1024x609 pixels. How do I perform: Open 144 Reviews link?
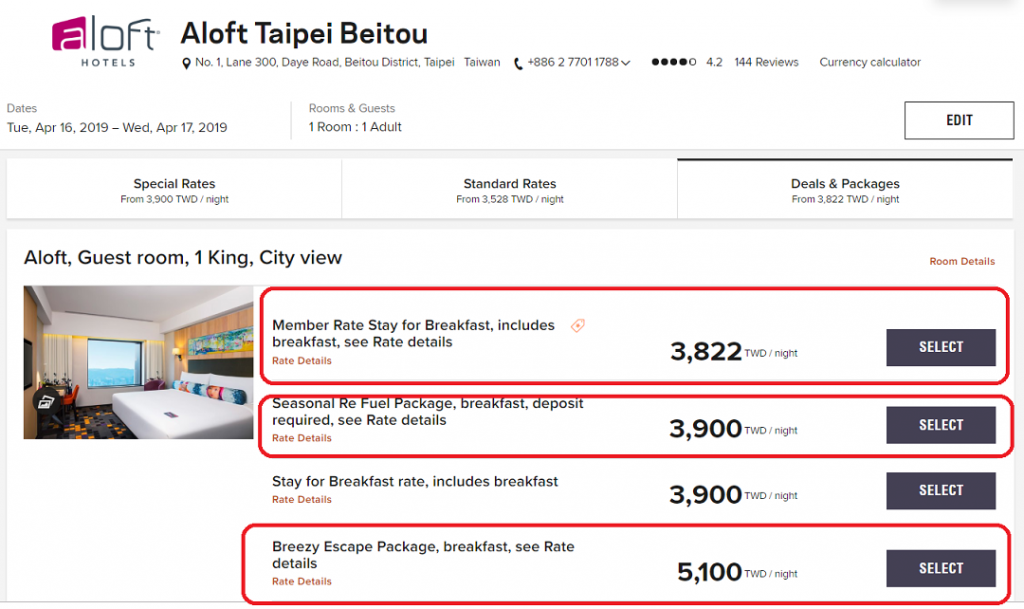[x=766, y=62]
